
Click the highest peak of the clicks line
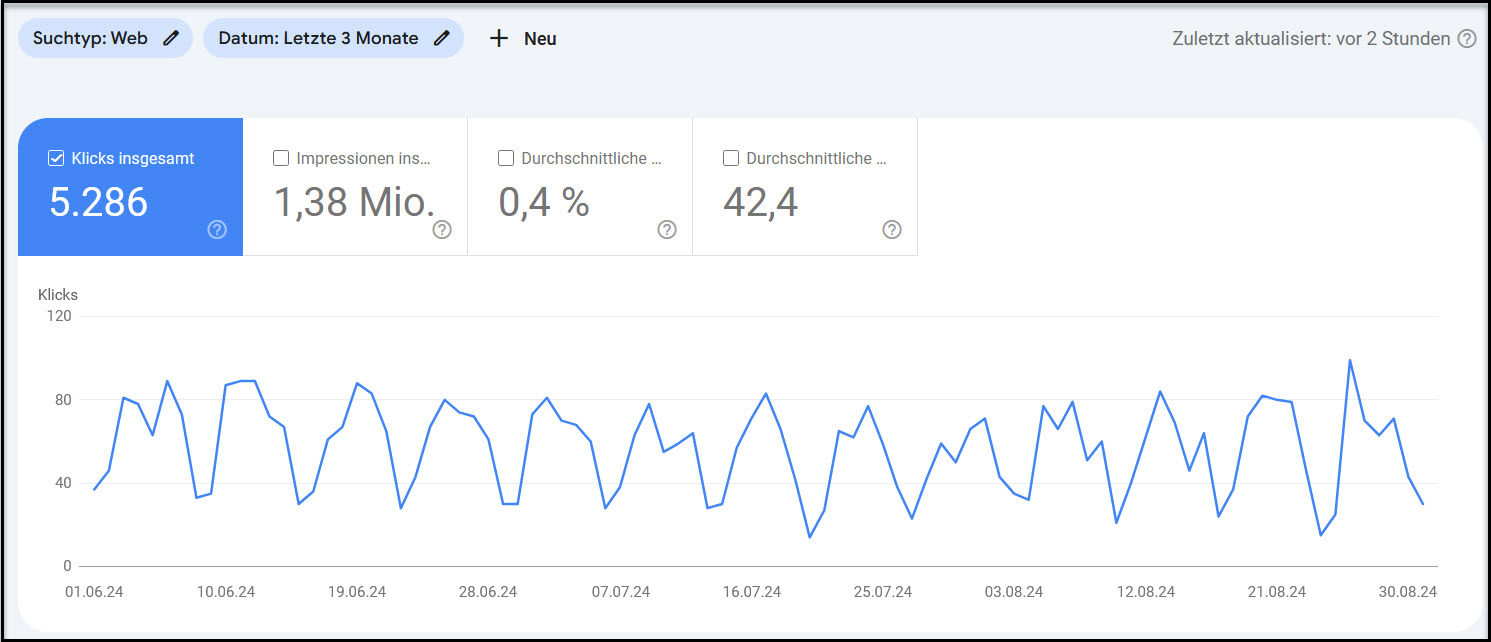[1350, 360]
